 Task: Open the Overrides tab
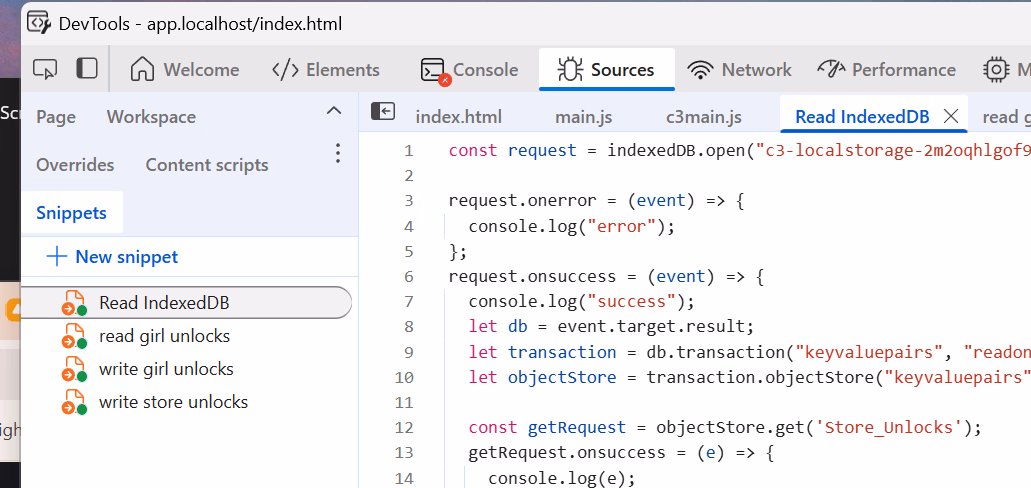(x=75, y=165)
